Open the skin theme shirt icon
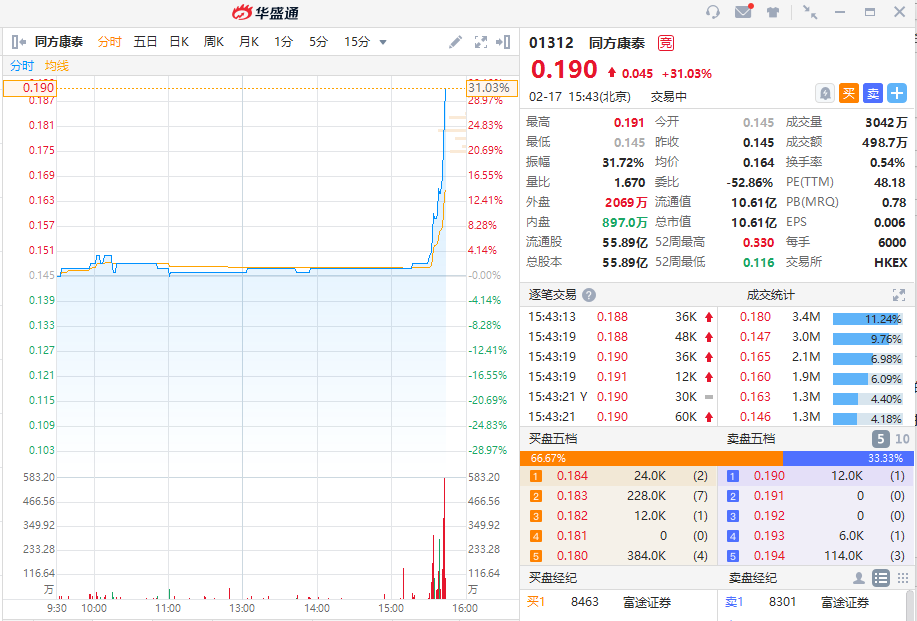The width and height of the screenshot is (917, 621). (x=773, y=12)
